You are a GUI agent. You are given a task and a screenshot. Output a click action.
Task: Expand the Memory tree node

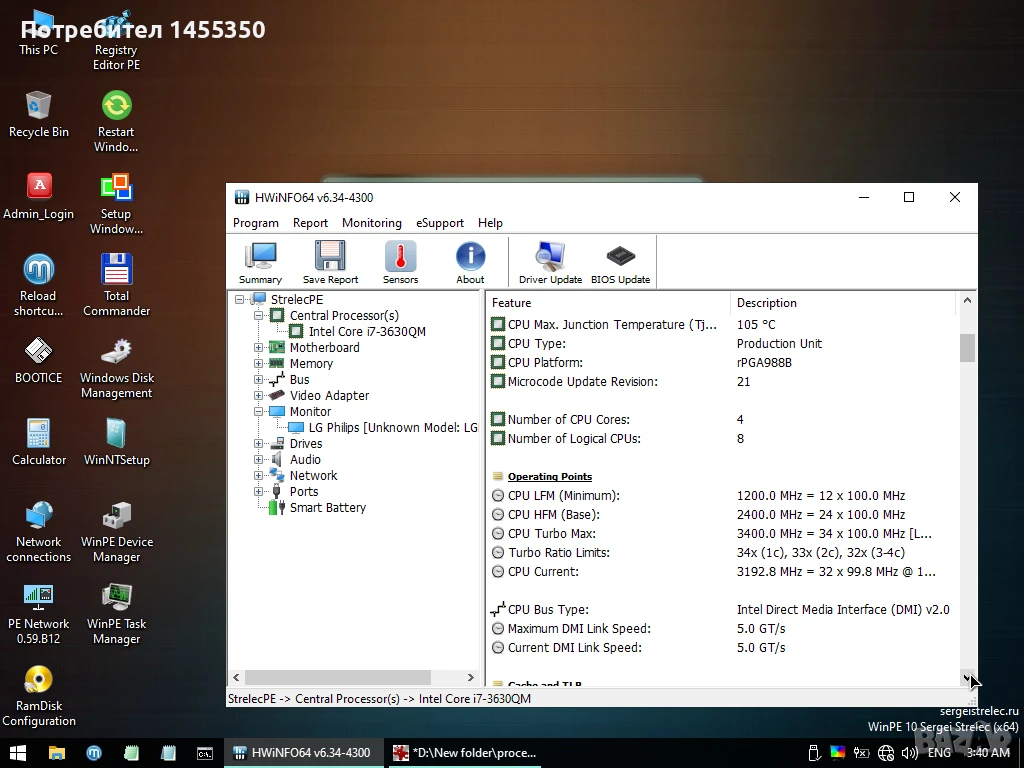(259, 363)
